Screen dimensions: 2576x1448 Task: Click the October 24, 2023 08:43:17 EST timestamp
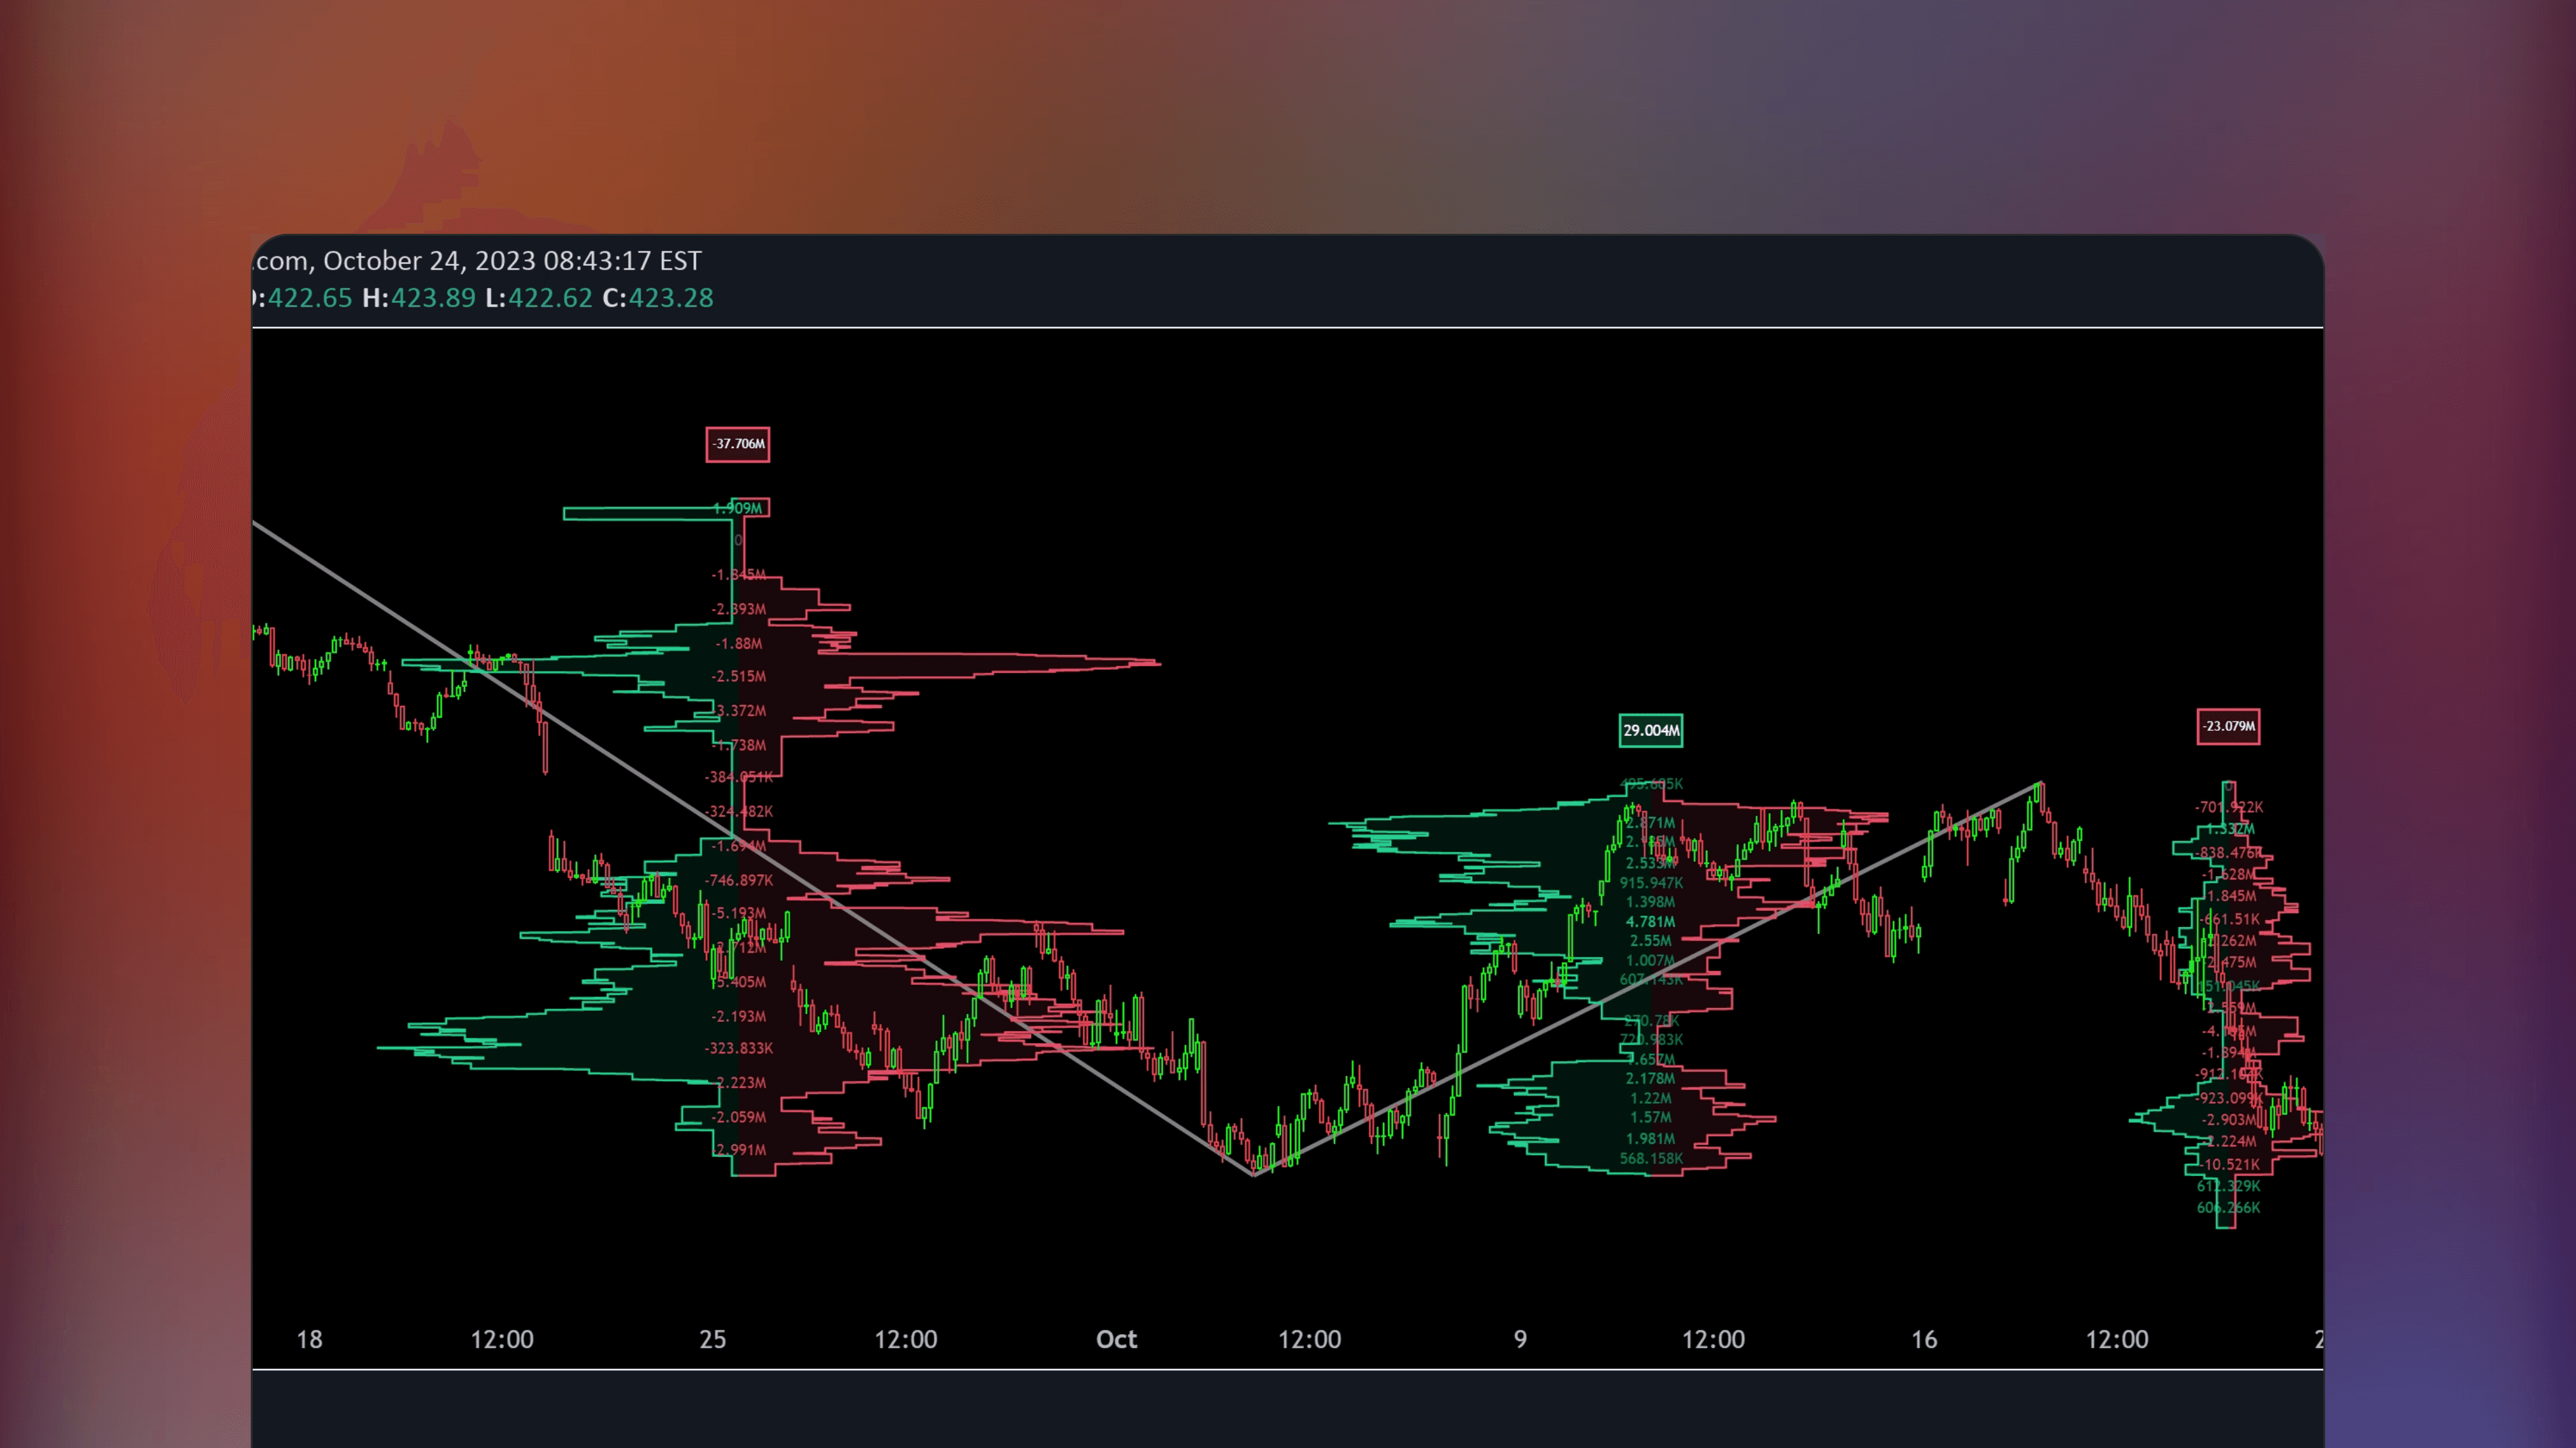512,261
